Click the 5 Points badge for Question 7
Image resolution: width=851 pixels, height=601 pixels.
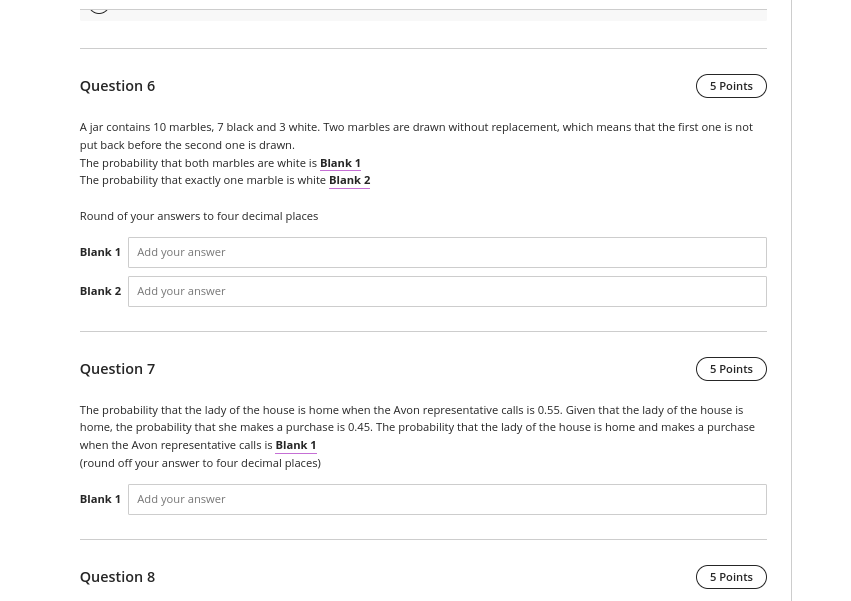pyautogui.click(x=731, y=369)
